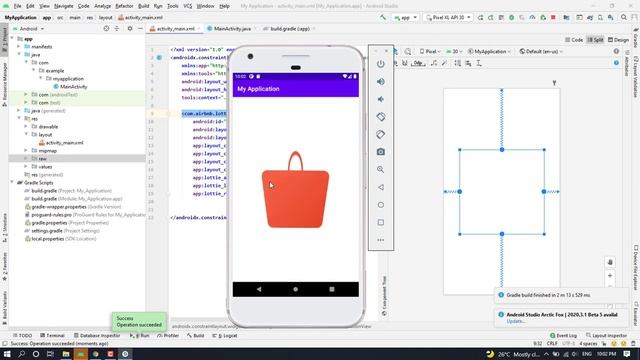Click the emulator back triangle button
Viewport: 640px width, 360px height.
click(380, 187)
